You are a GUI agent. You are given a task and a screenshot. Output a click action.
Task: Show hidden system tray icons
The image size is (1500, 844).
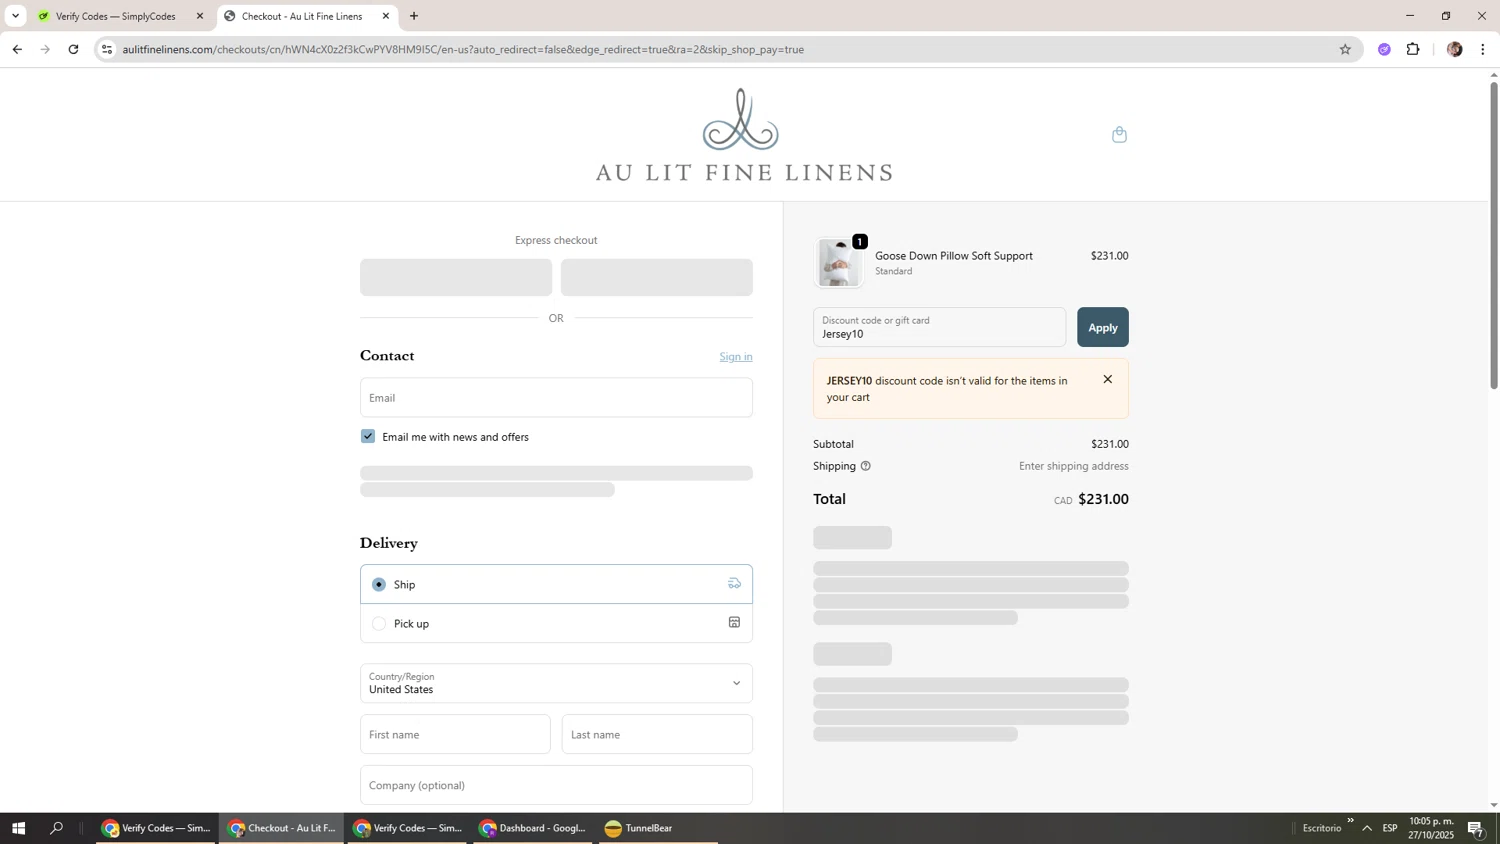1367,828
